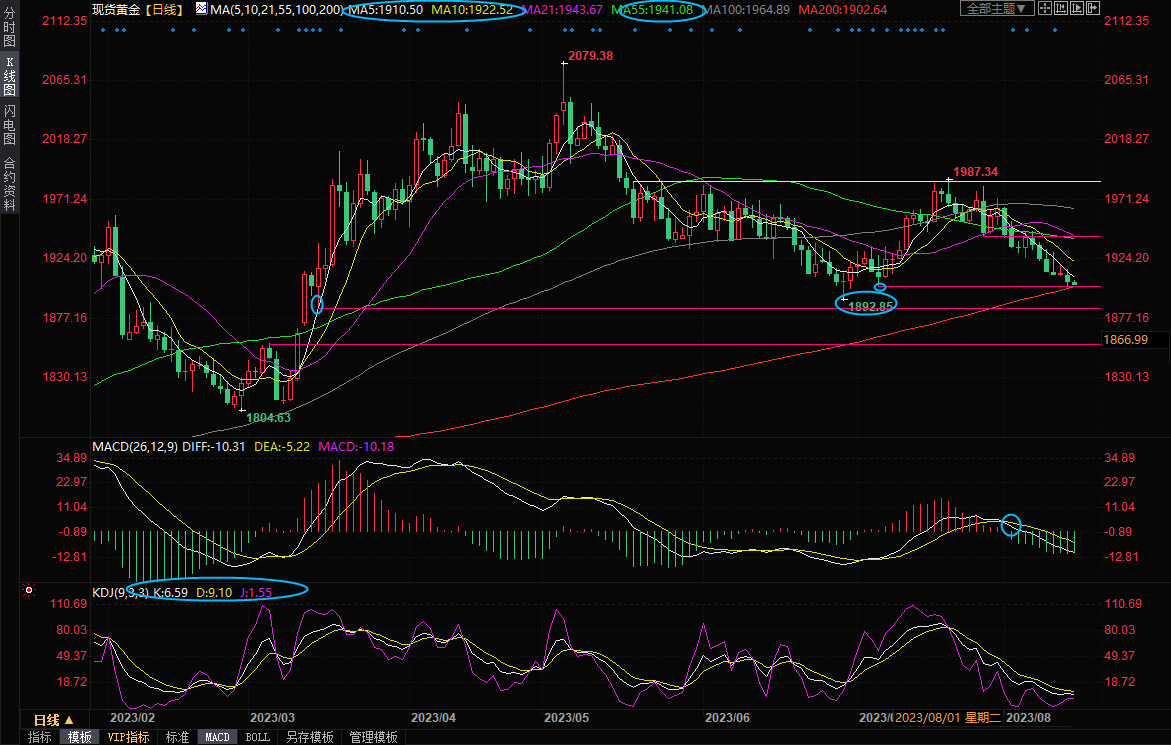The image size is (1171, 745).
Task: Switch to 标准 template
Action: point(177,737)
